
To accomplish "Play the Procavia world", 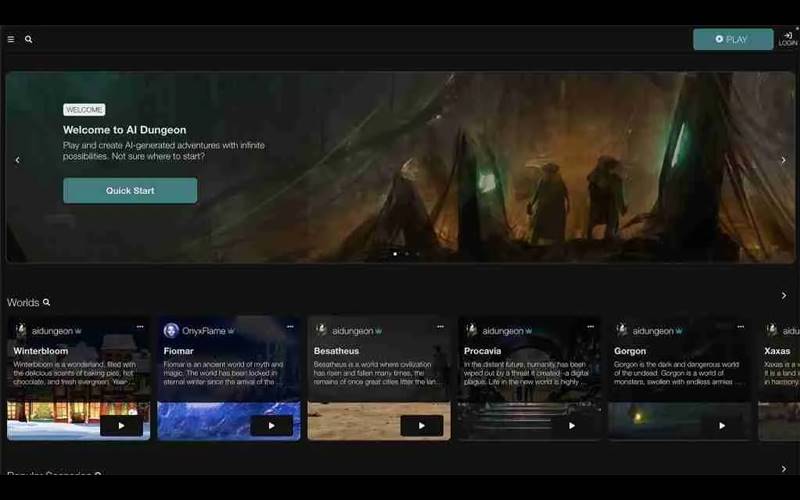I will 571,425.
